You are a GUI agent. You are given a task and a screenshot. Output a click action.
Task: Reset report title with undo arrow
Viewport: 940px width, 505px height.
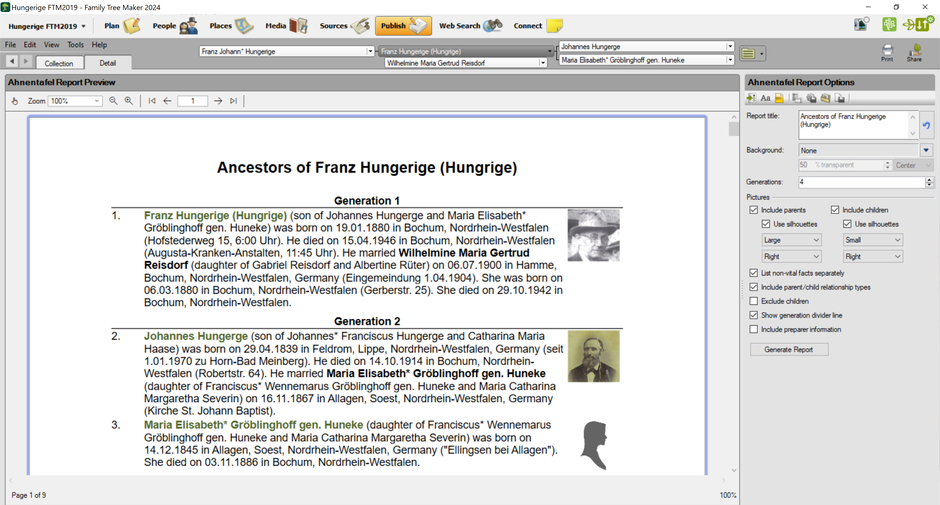(926, 125)
